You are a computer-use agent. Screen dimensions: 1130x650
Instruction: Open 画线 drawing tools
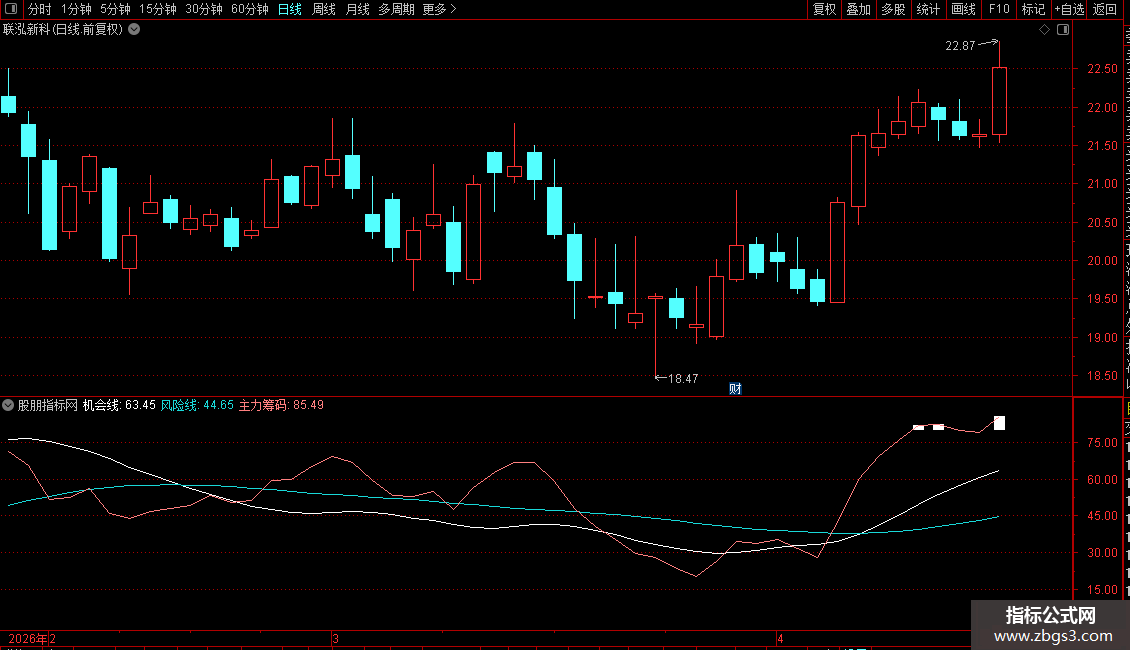tap(963, 9)
